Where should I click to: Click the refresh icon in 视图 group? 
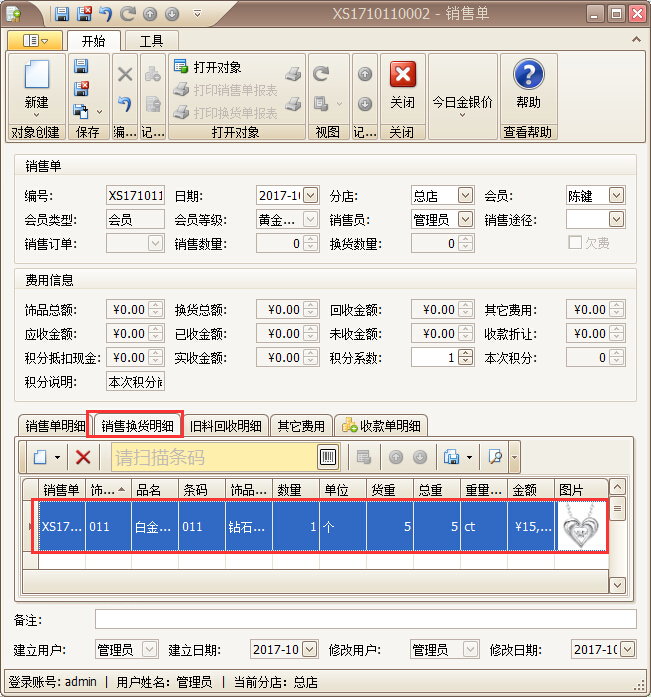[321, 74]
